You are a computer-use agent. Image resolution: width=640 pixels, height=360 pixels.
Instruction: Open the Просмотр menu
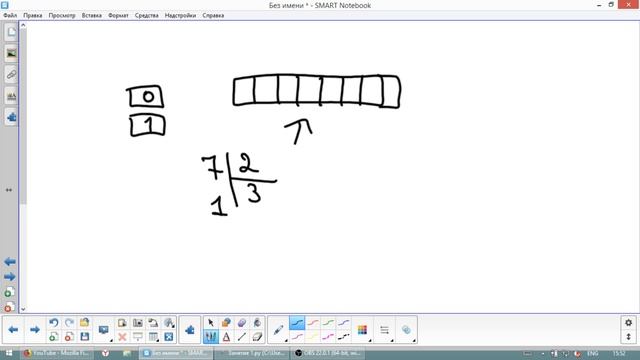[62, 16]
